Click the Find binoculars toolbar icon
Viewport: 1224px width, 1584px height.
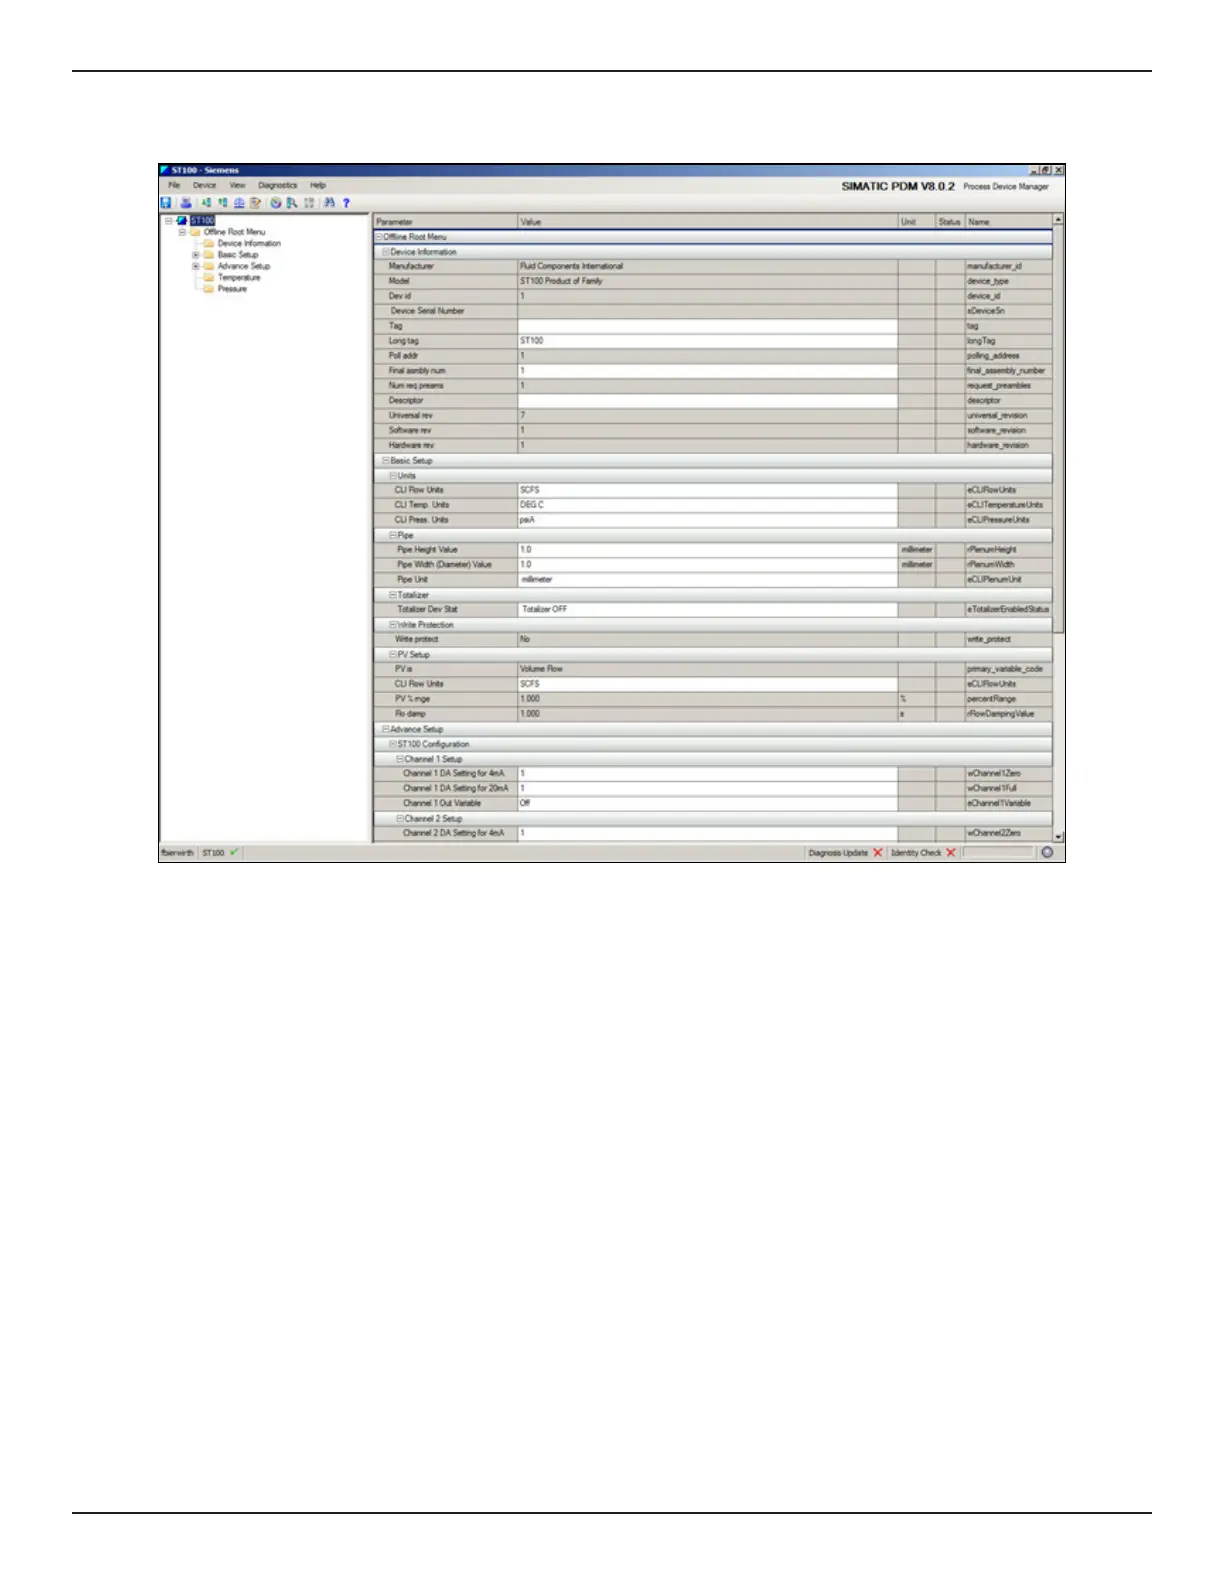coord(329,202)
